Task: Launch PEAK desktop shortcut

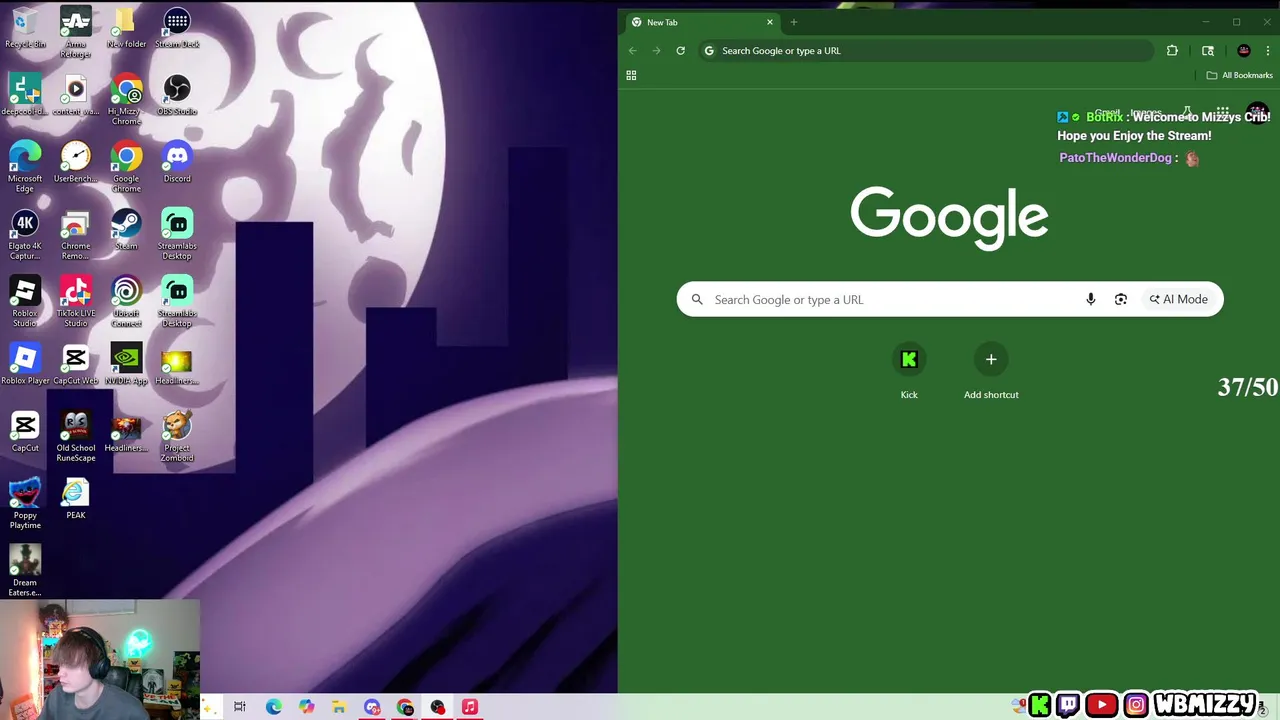Action: point(76,498)
